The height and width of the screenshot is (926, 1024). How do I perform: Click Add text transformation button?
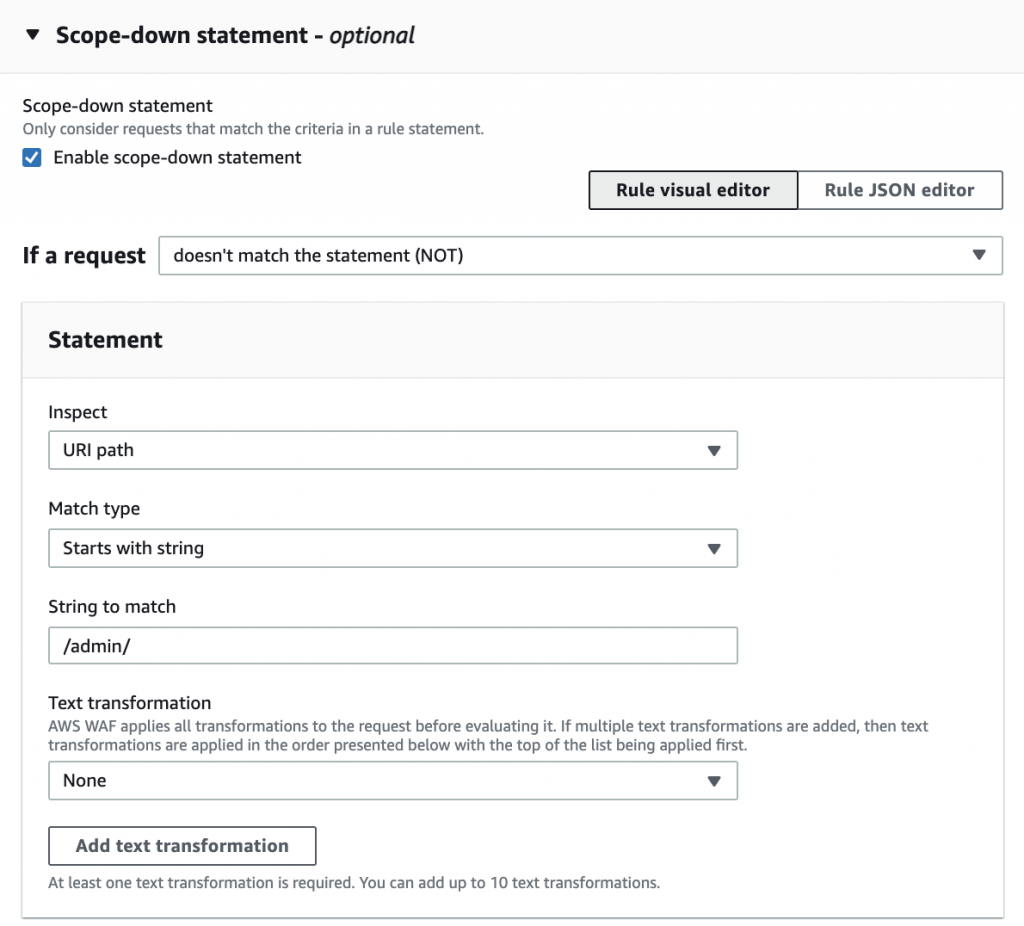tap(182, 846)
